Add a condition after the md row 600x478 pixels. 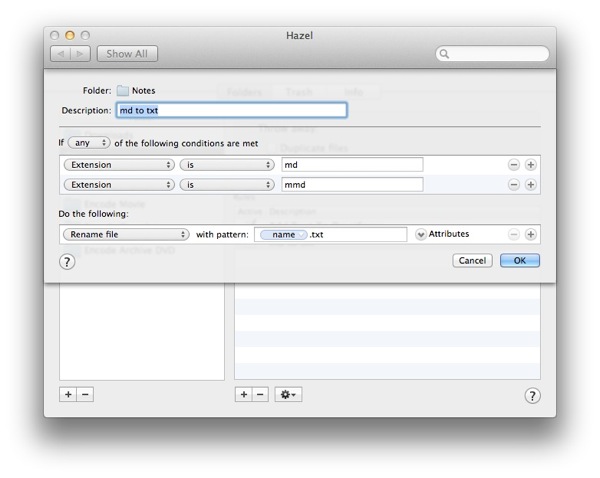click(530, 165)
